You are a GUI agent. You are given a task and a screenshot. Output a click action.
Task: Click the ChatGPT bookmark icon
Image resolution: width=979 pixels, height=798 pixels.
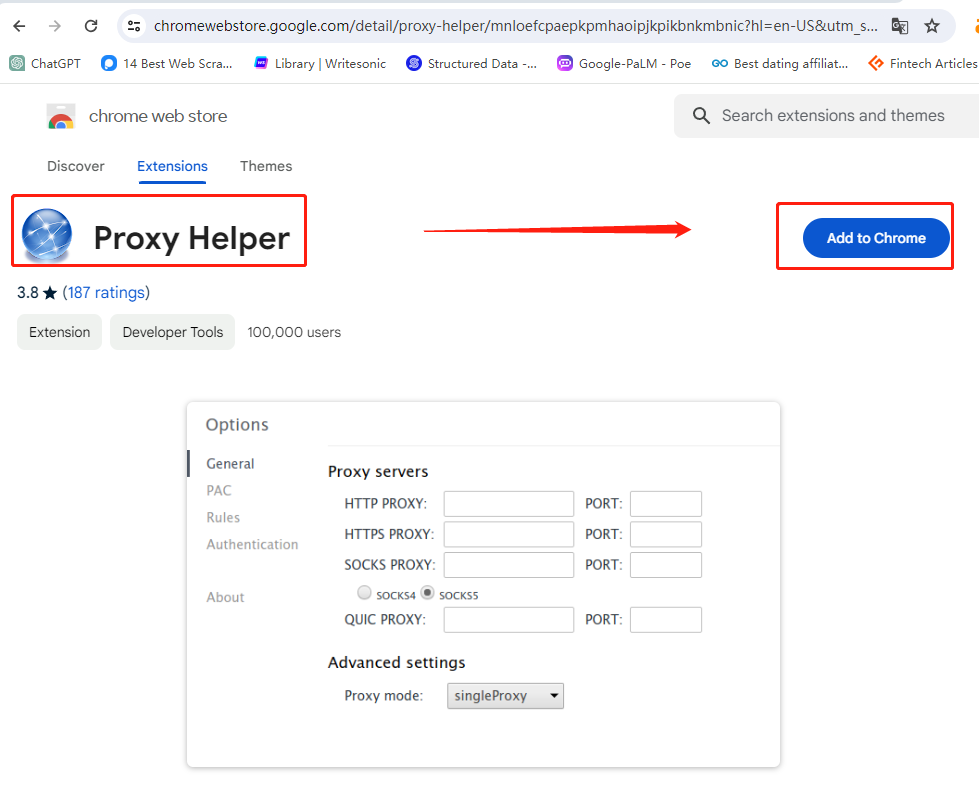click(18, 63)
